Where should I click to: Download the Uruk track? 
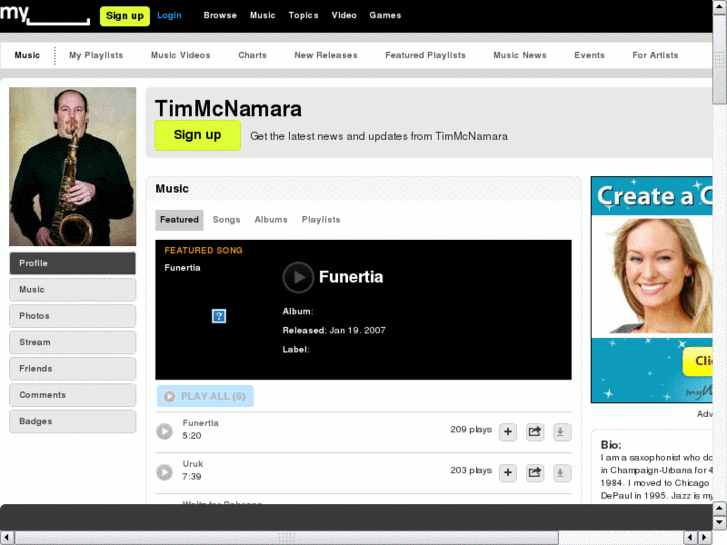[561, 473]
